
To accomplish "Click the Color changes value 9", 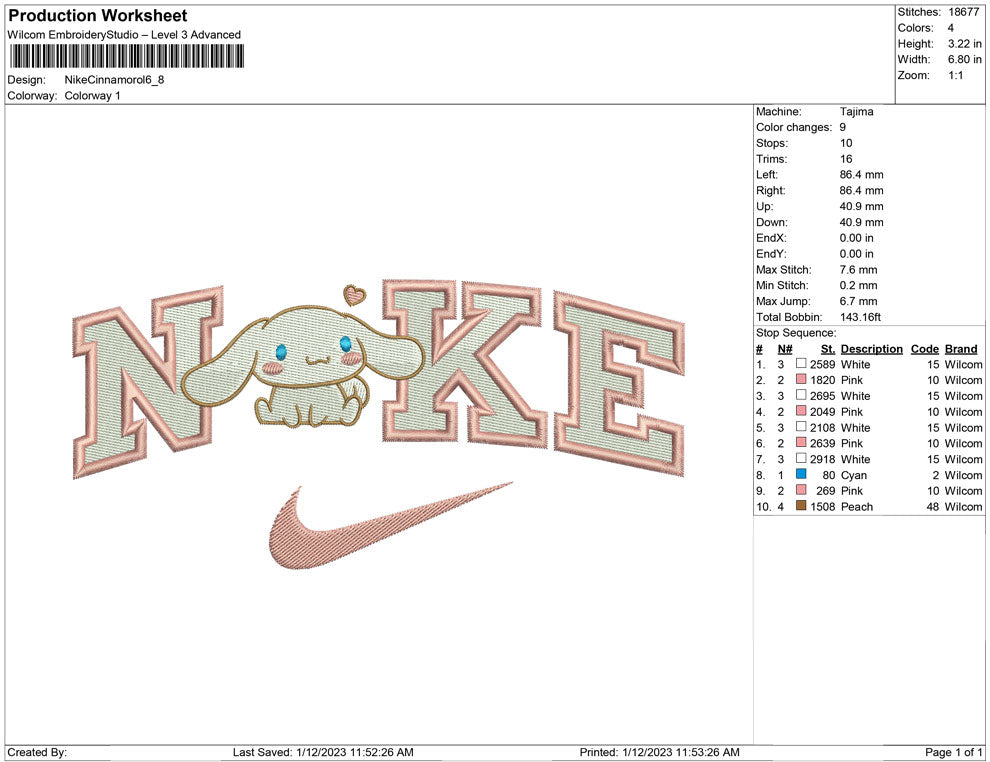I will pyautogui.click(x=843, y=128).
